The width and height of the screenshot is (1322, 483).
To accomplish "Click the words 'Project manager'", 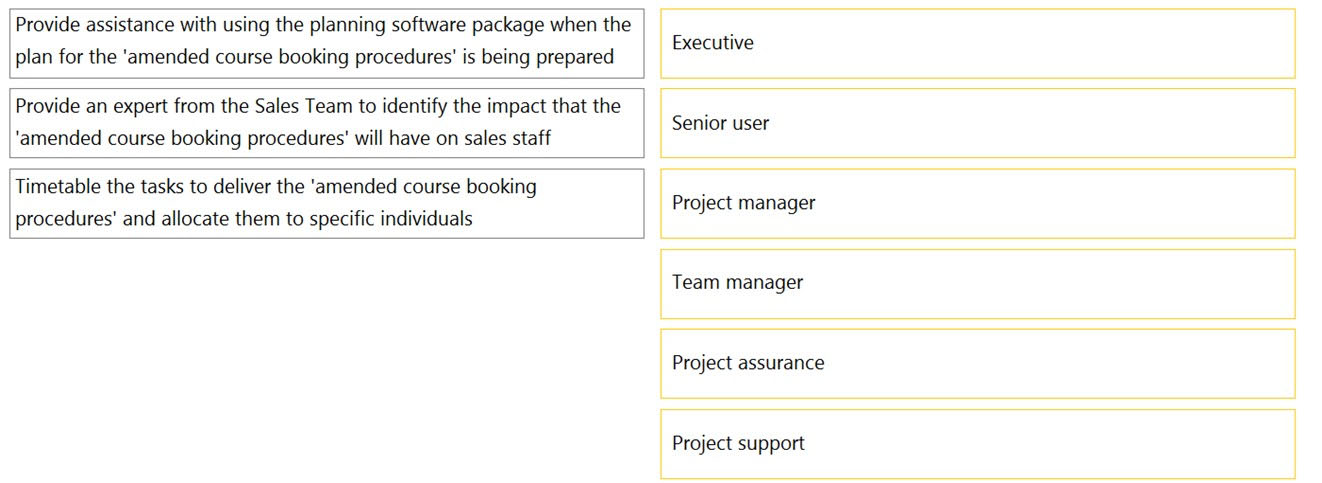I will 744,203.
